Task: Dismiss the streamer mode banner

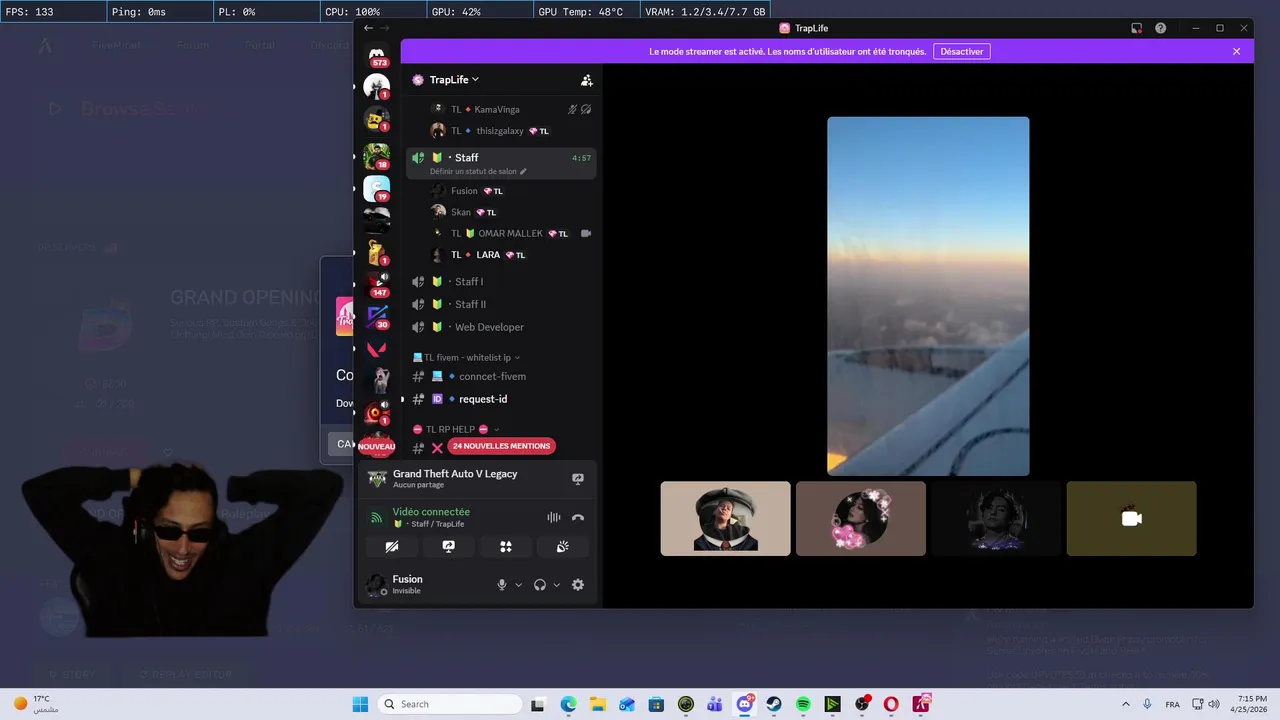Action: [1236, 51]
